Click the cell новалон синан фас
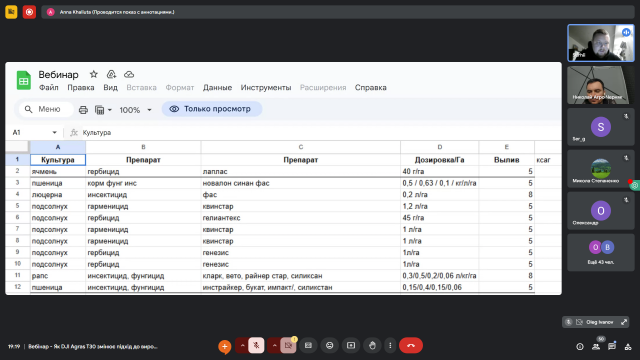Viewport: 640px width, 360px height. coord(300,183)
